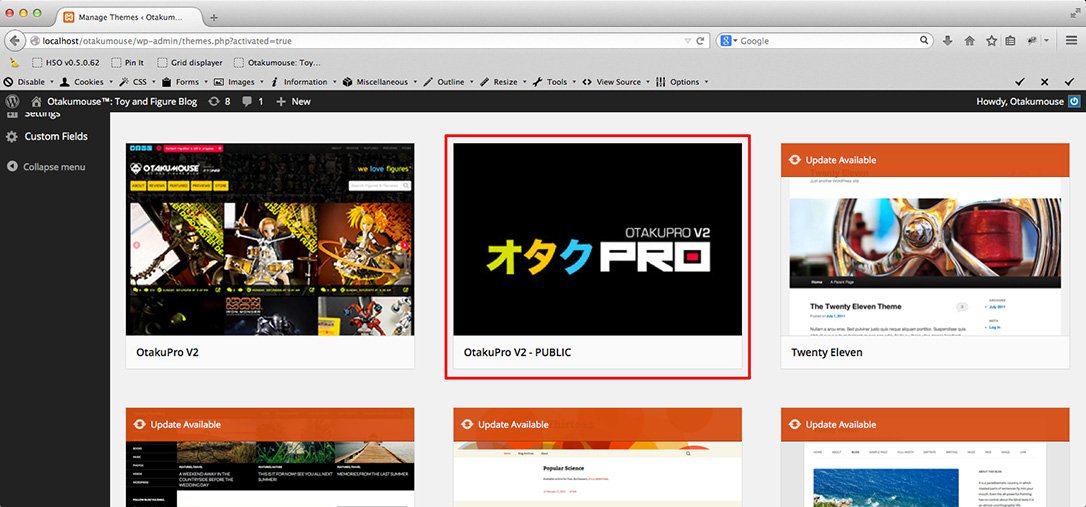Click the X status icon on Web Developer toolbar
This screenshot has width=1086, height=507.
(x=1044, y=82)
